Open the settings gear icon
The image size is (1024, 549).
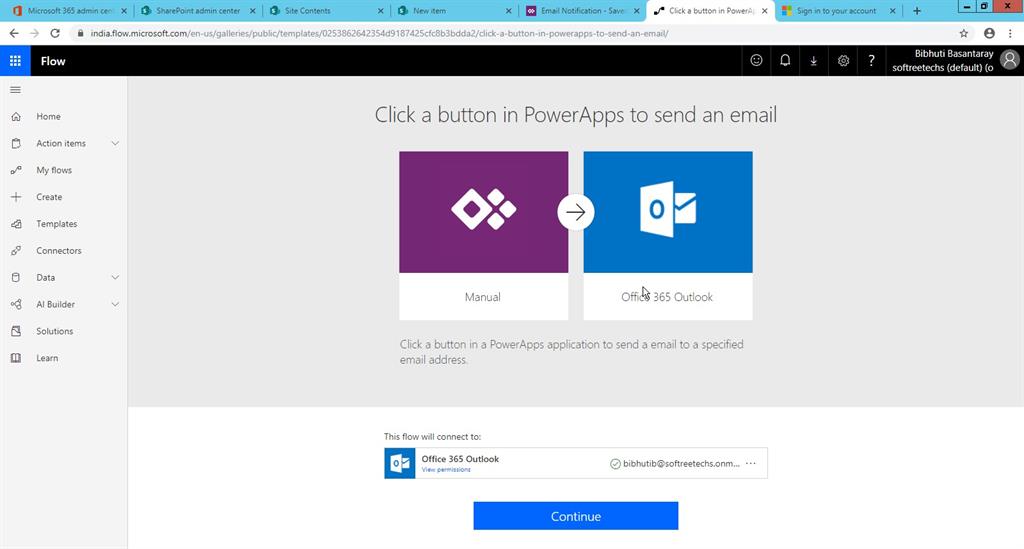843,61
